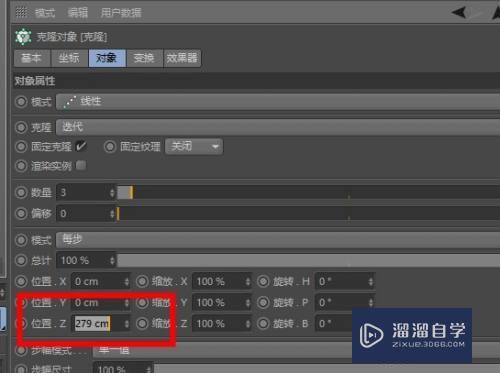The image size is (500, 373).
Task: Click the animation dot beside 旋转 . B
Action: [263, 323]
